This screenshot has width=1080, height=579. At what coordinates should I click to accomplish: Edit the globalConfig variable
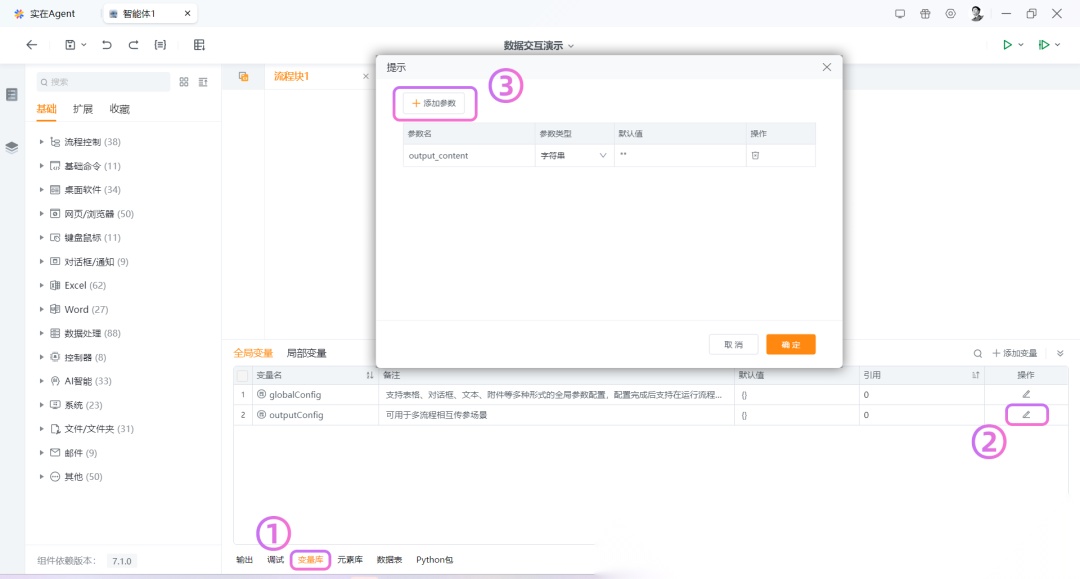tap(1026, 394)
